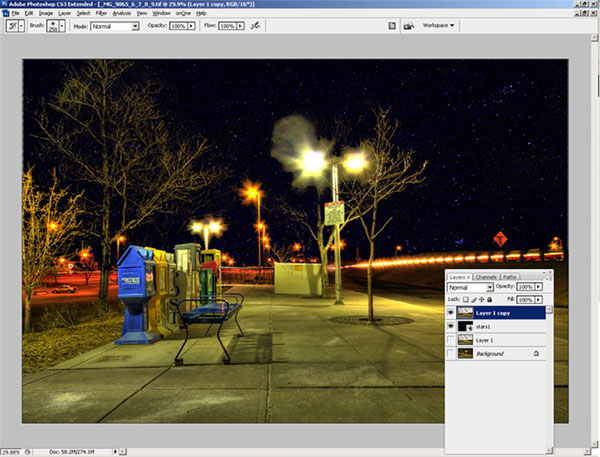Image resolution: width=600 pixels, height=457 pixels.
Task: Click the Background layer lock icon
Action: pos(536,354)
